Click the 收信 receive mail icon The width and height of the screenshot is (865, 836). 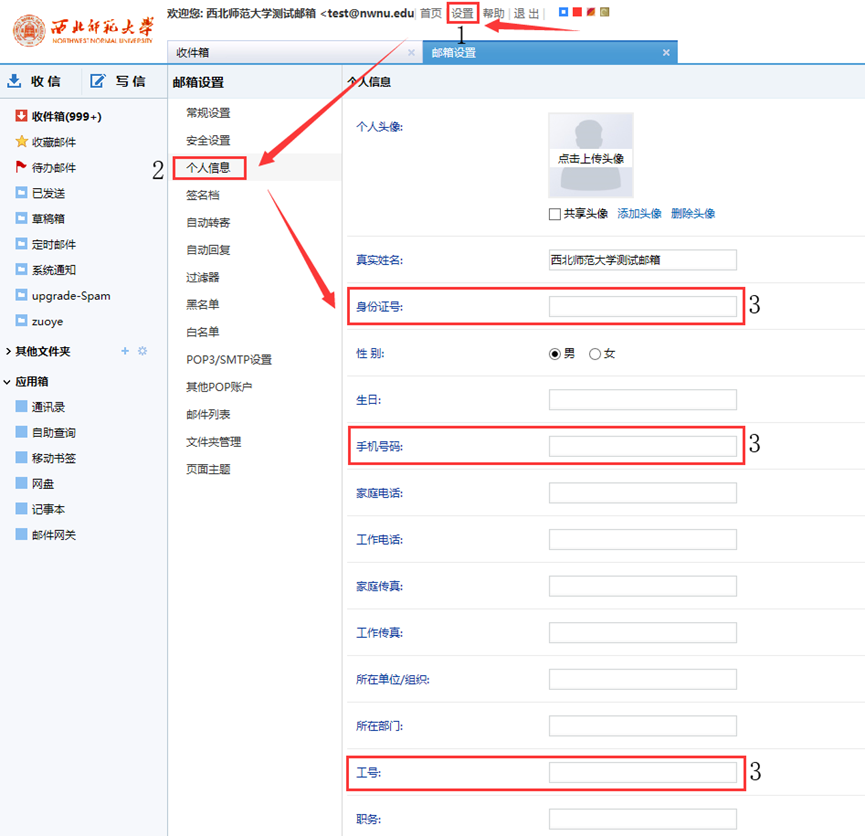[x=15, y=81]
